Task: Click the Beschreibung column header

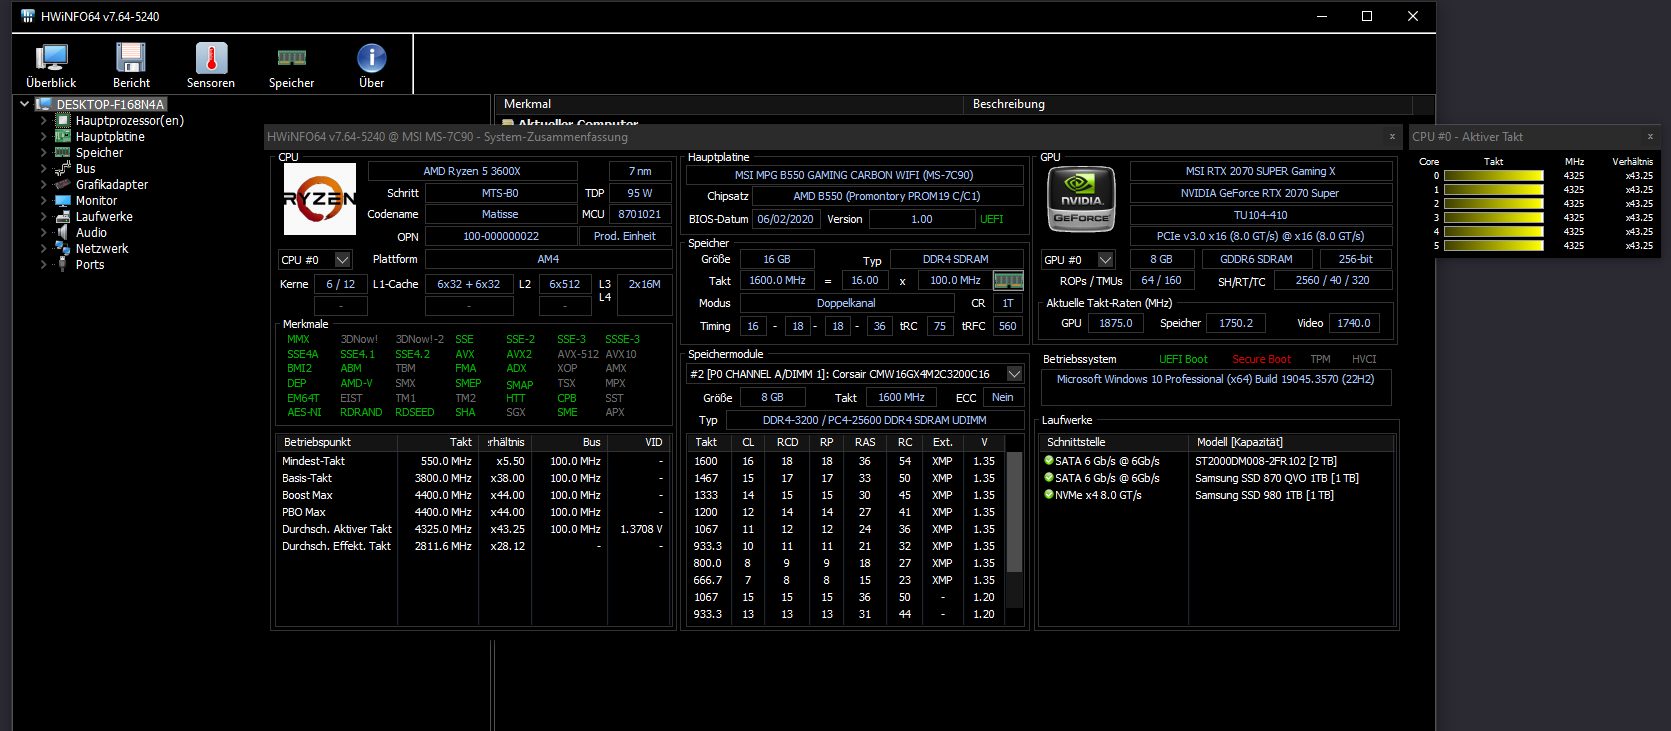Action: (1188, 104)
